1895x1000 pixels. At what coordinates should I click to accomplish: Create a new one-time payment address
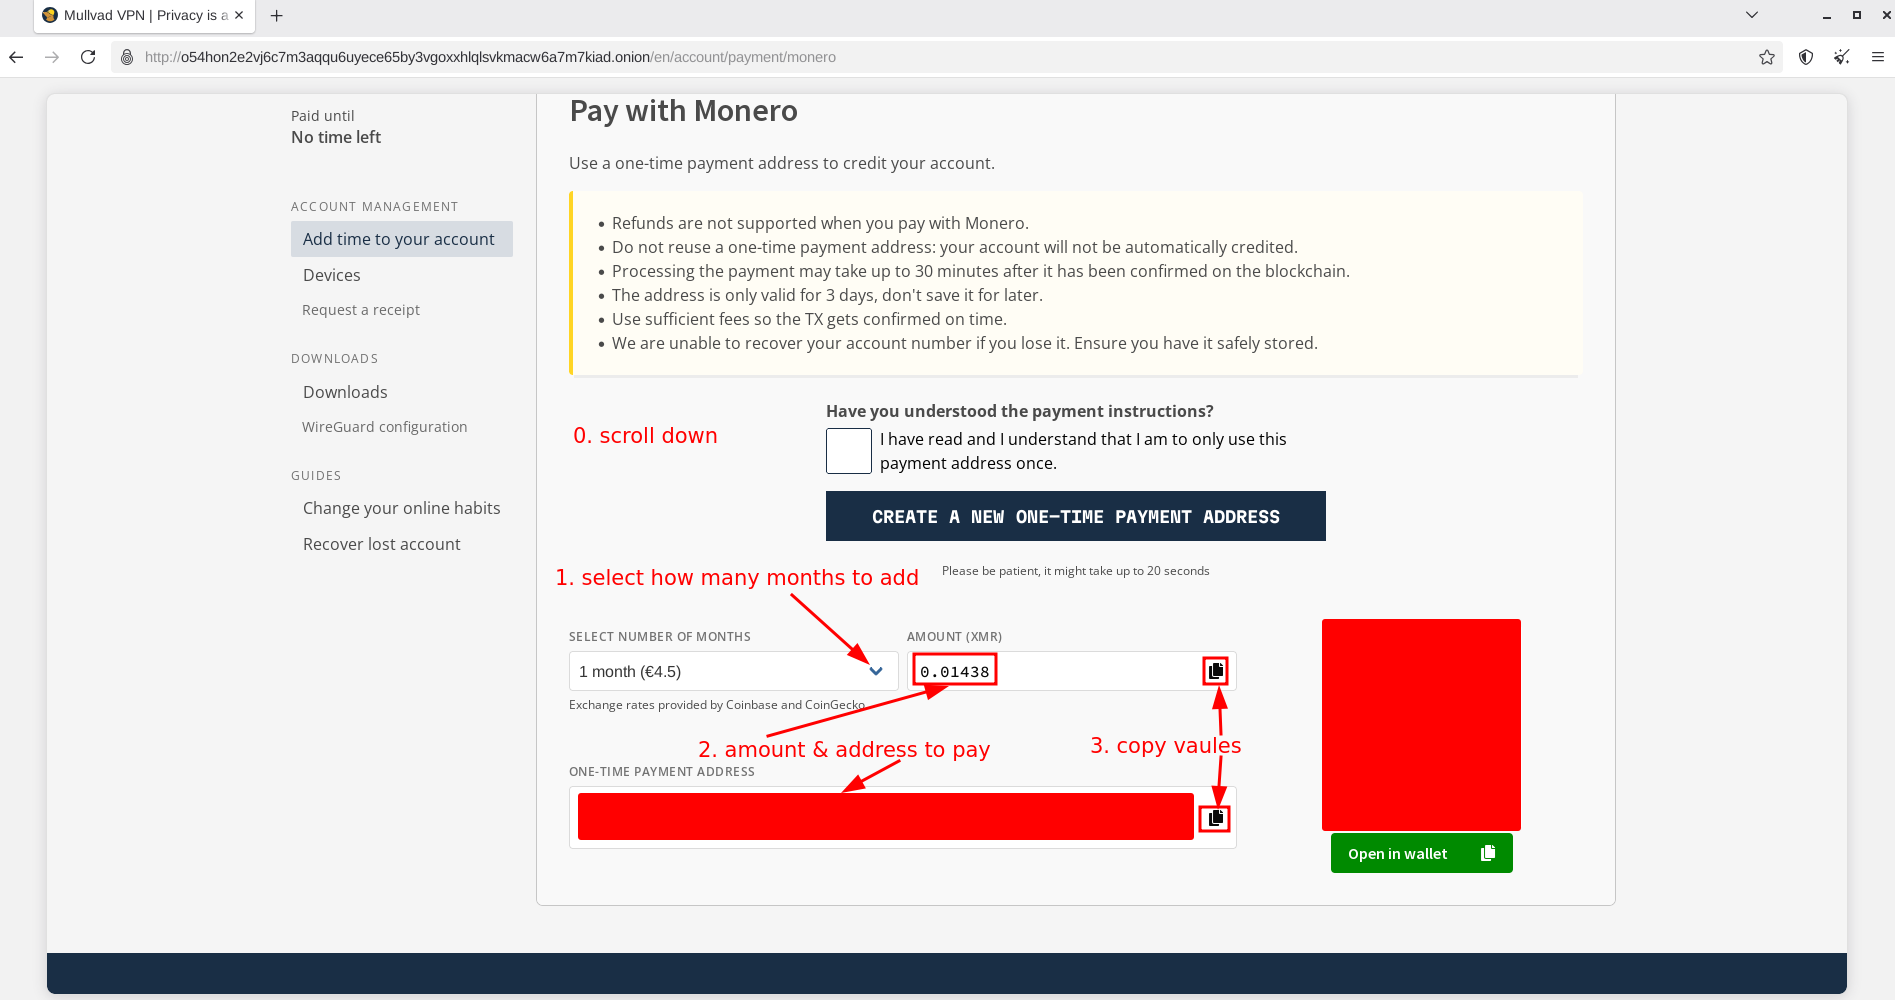(1075, 516)
